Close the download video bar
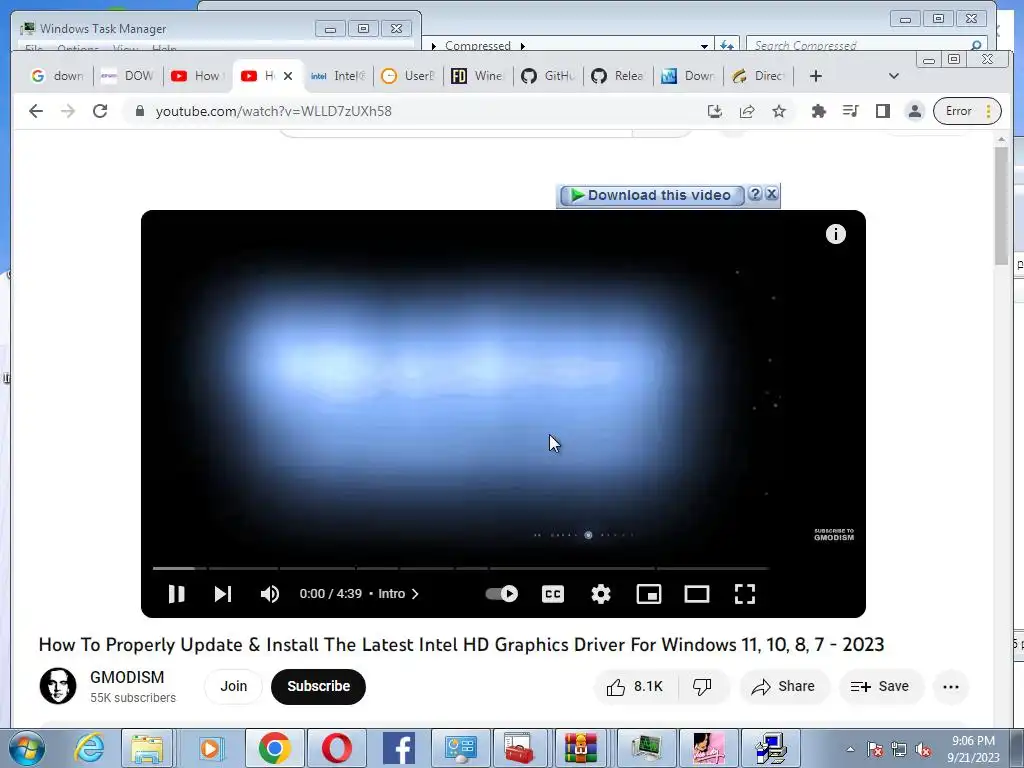Image resolution: width=1024 pixels, height=768 pixels. click(x=771, y=194)
